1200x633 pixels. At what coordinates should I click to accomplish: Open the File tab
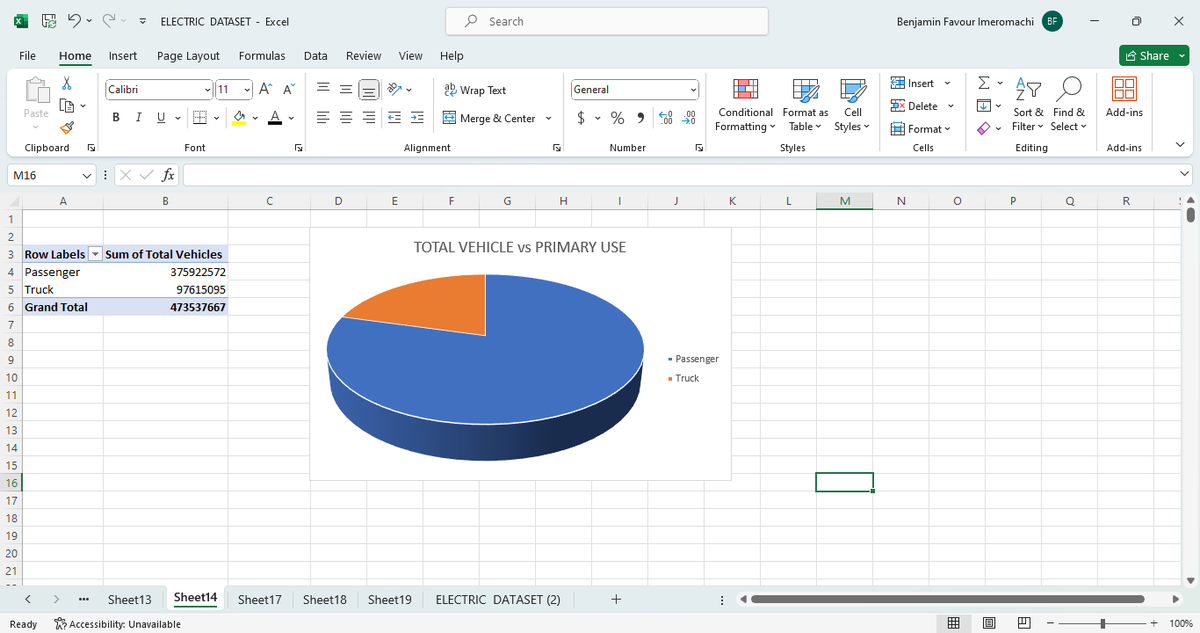point(28,56)
